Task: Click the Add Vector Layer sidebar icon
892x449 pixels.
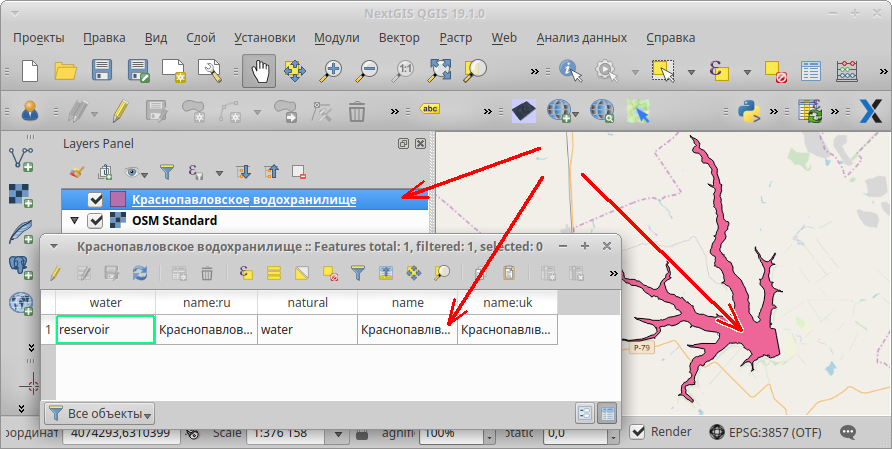Action: click(x=21, y=159)
